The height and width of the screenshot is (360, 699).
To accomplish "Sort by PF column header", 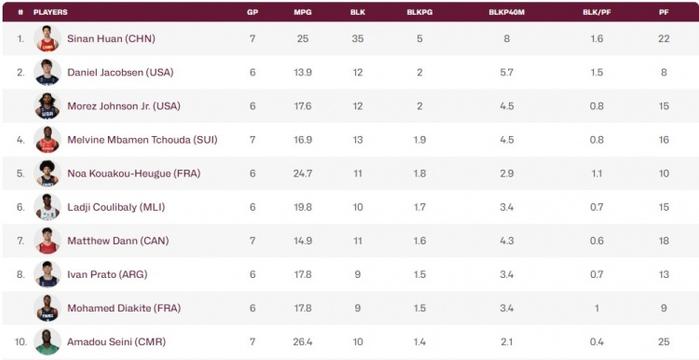I will 664,12.
